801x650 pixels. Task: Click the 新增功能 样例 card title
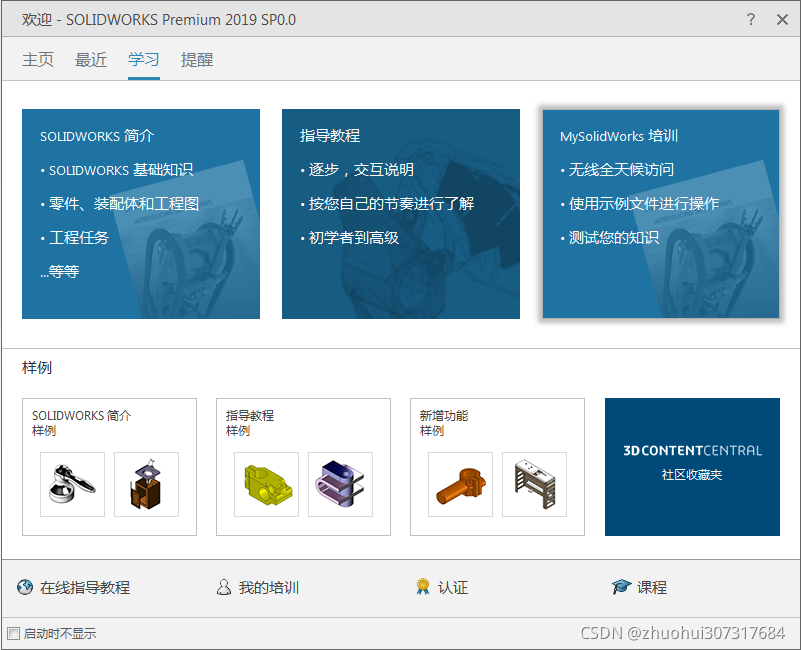(x=444, y=423)
